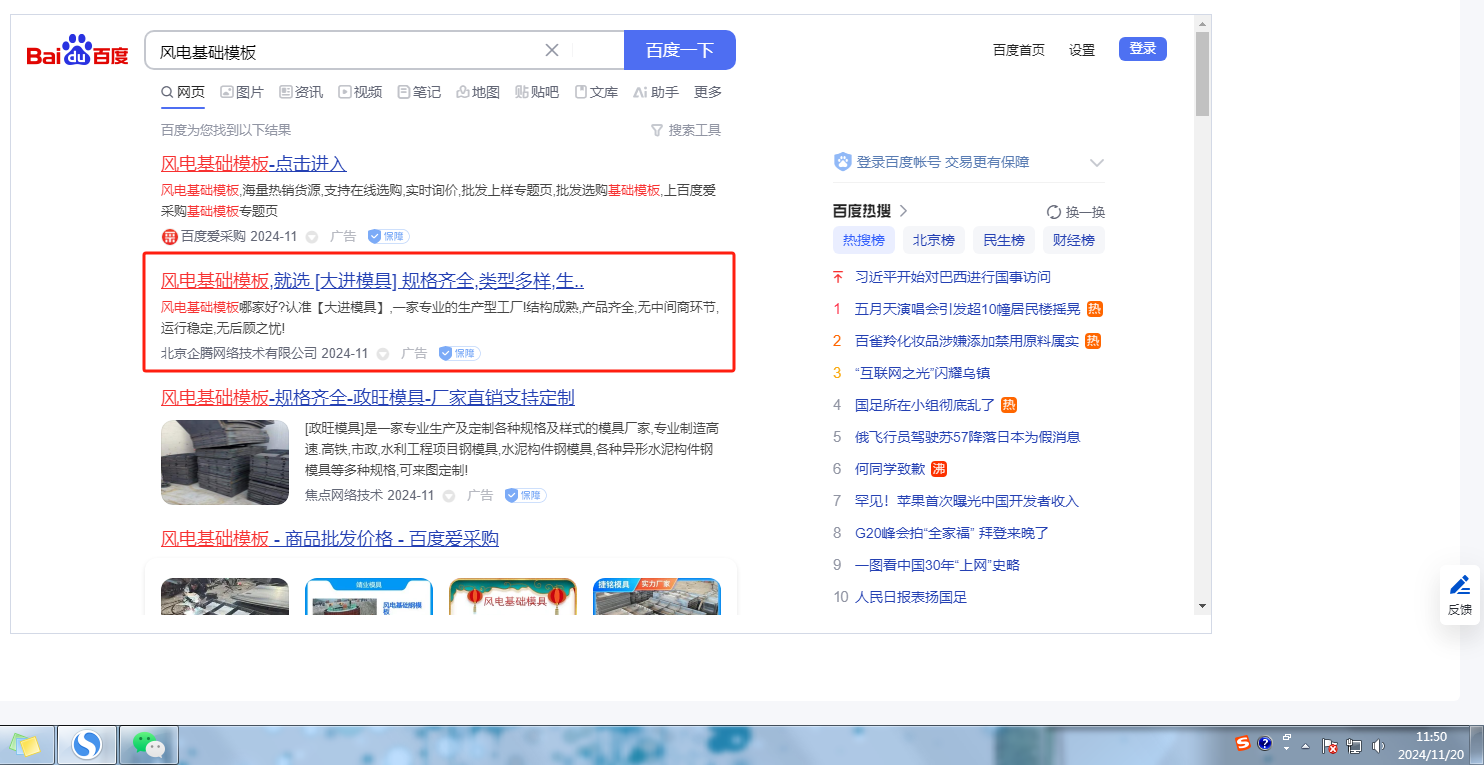Open the 风电基础模板-点击进入 result link

[253, 164]
